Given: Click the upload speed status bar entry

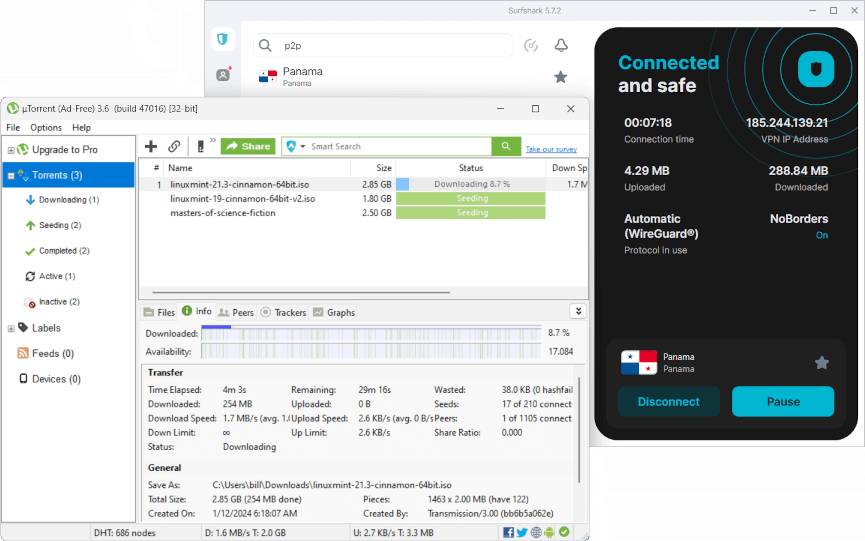Looking at the screenshot, I should point(393,533).
